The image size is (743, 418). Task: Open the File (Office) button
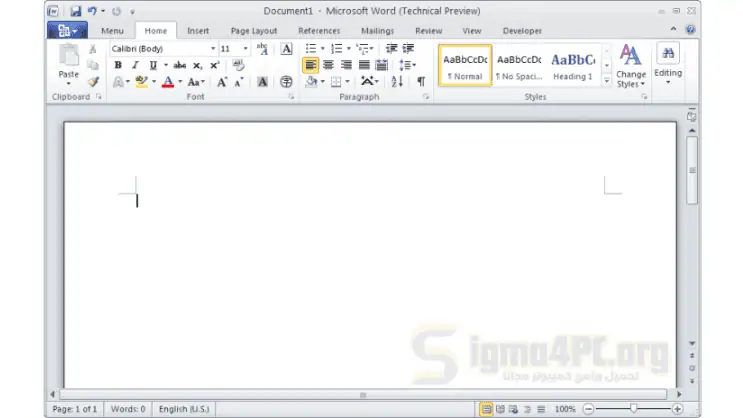click(67, 31)
